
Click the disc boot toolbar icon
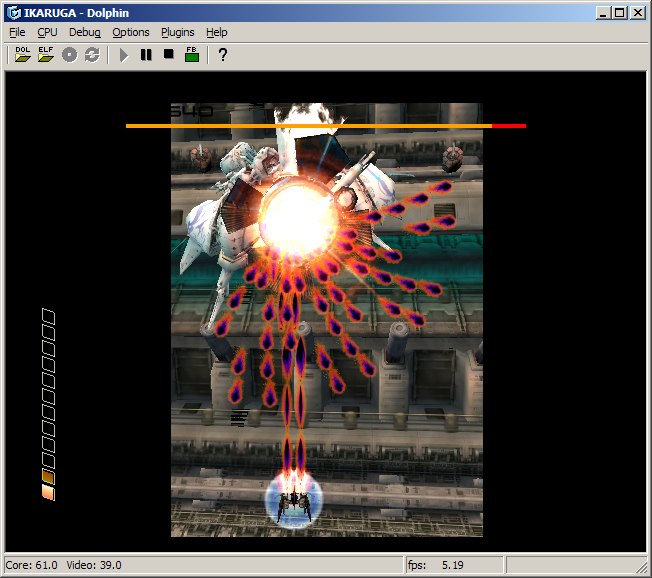(x=69, y=55)
